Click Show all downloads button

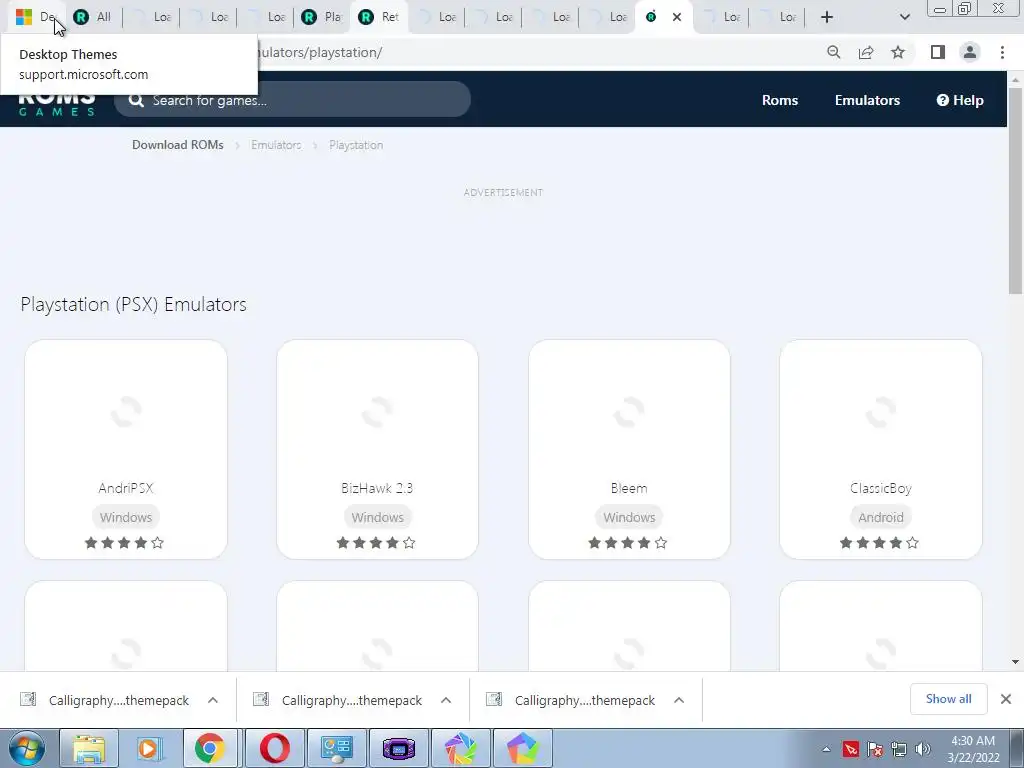pos(948,699)
